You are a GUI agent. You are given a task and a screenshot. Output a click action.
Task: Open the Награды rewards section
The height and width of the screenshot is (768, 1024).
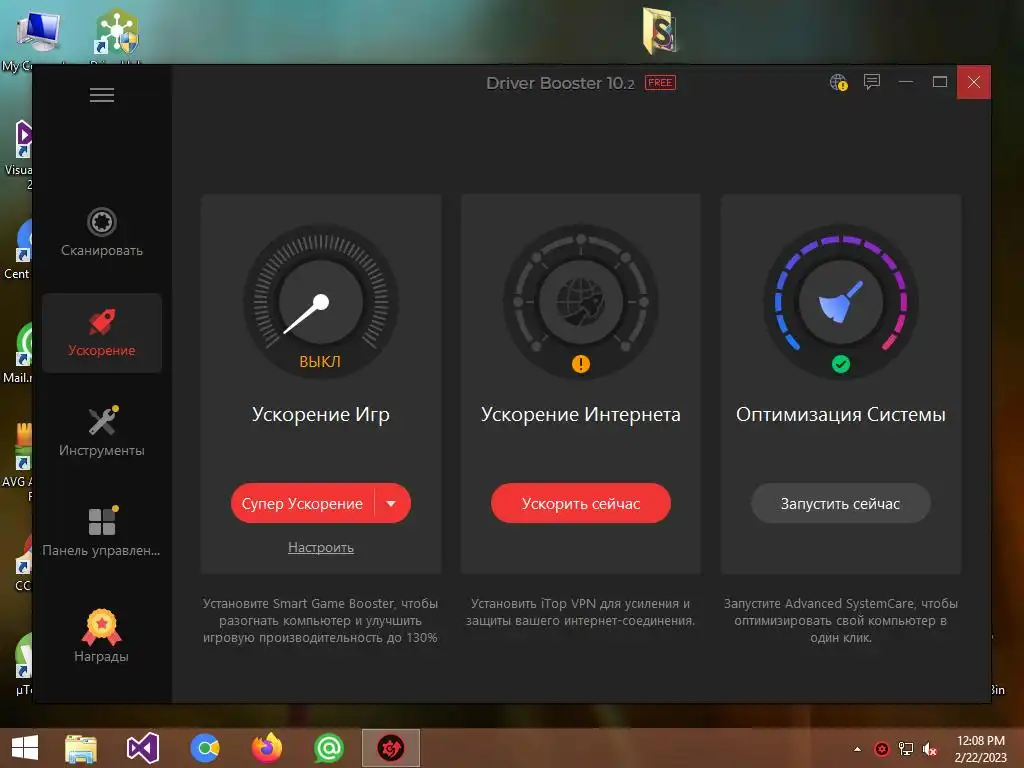coord(102,636)
